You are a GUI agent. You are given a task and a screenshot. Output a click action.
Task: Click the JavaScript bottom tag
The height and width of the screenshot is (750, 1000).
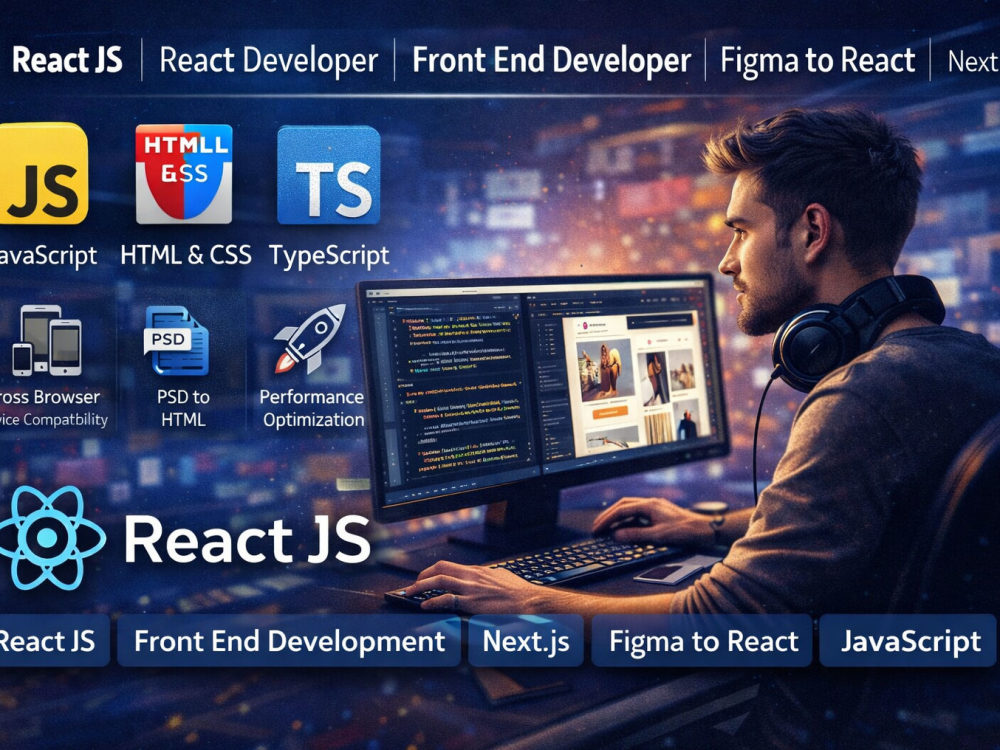click(x=908, y=640)
